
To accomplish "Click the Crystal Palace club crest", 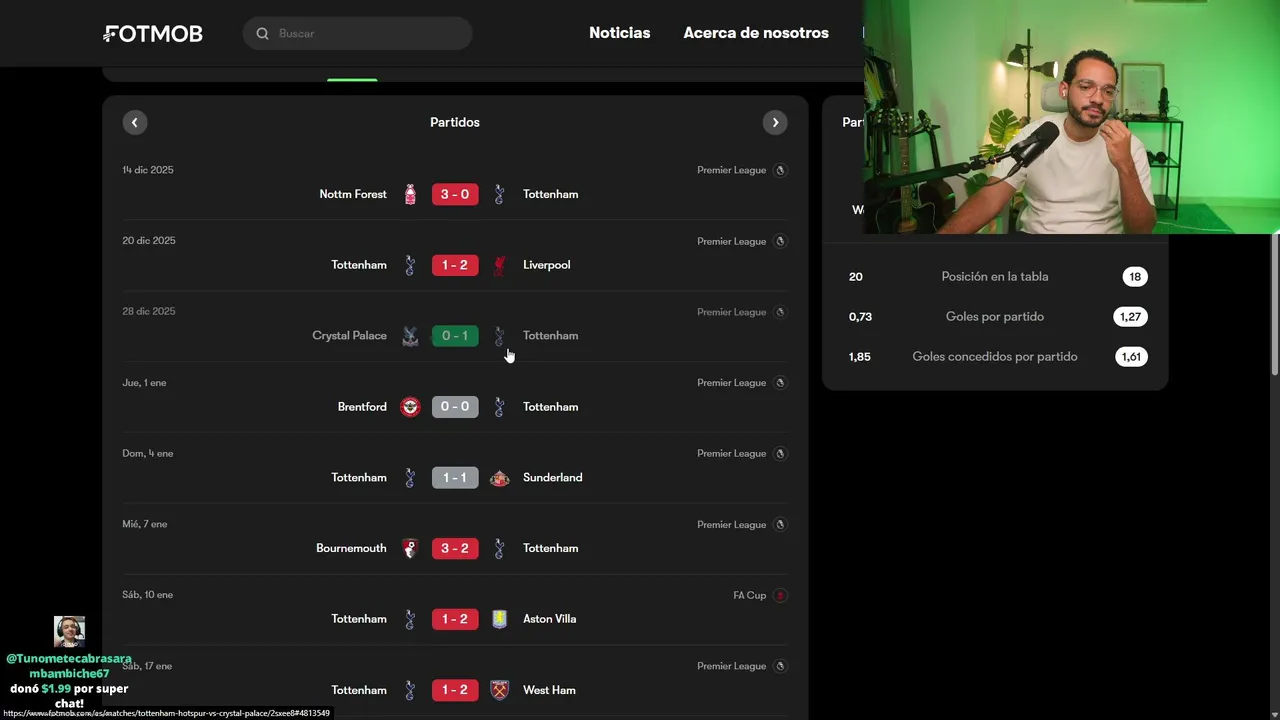I will (410, 336).
